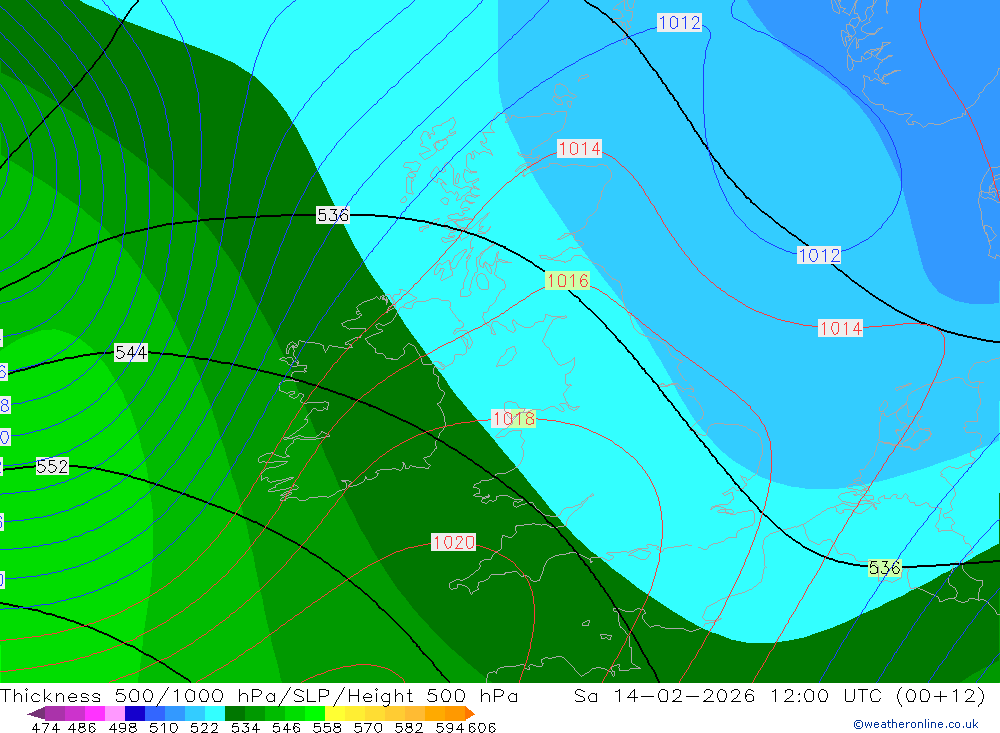The image size is (1000, 733).
Task: Click the 606 legend value
Action: [x=482, y=727]
